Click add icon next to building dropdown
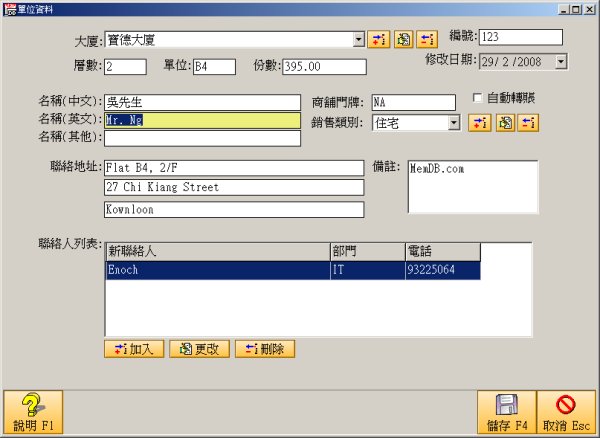Image resolution: width=600 pixels, height=438 pixels. coord(378,39)
